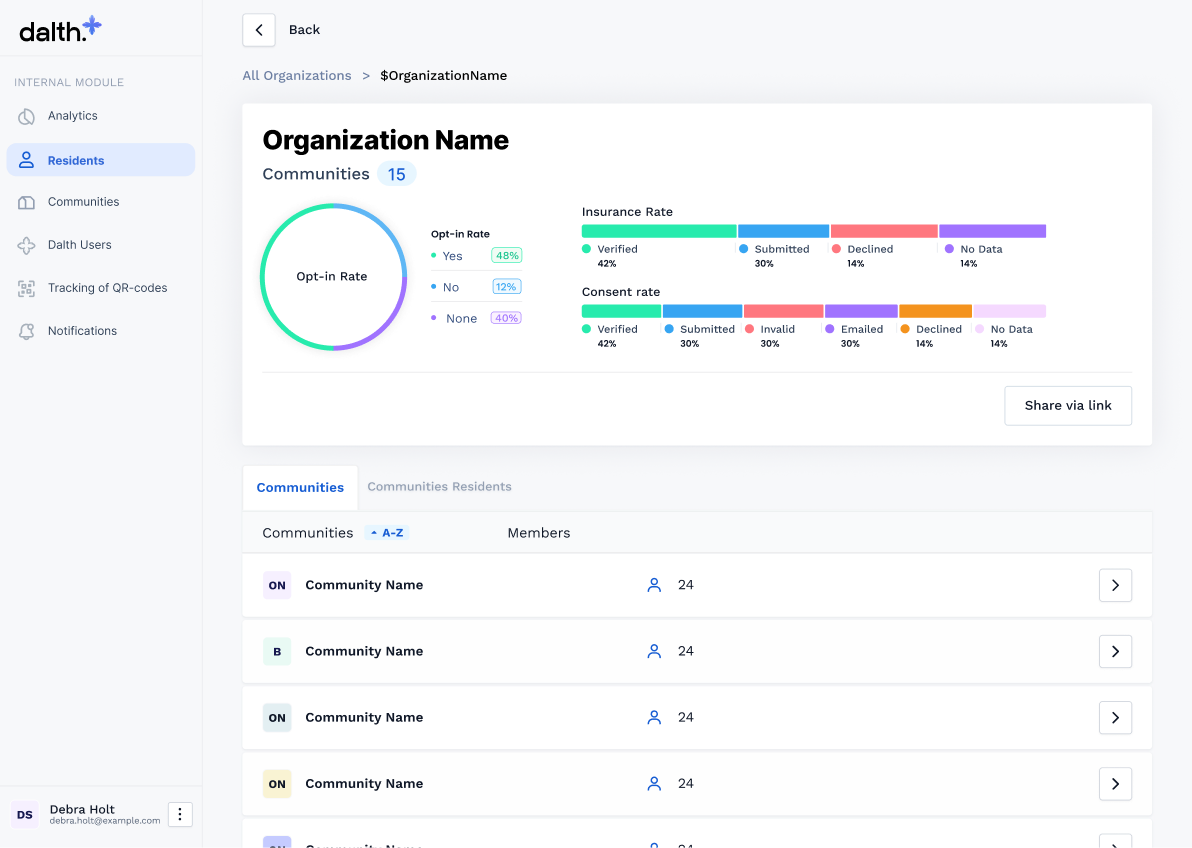
Task: Expand first Community Name row with ON badge
Action: (x=1115, y=585)
